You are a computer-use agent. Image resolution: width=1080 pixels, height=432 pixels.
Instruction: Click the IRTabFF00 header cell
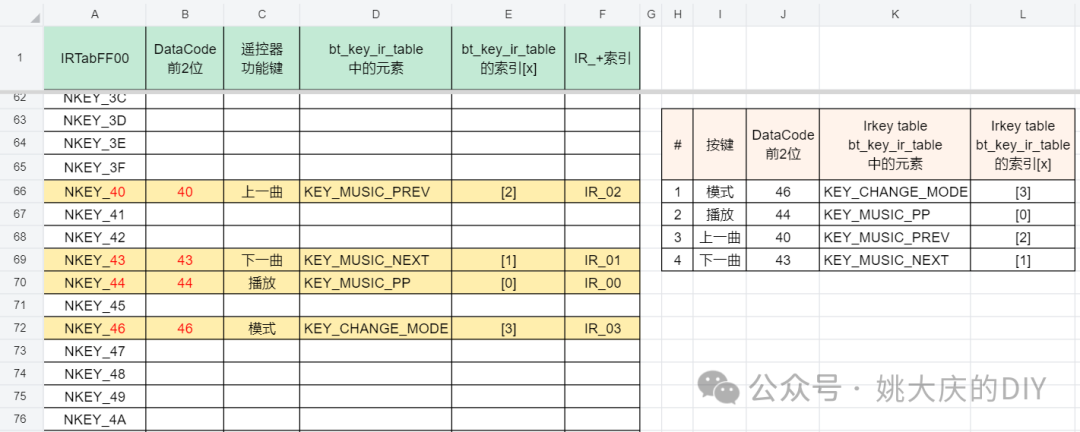[x=94, y=58]
